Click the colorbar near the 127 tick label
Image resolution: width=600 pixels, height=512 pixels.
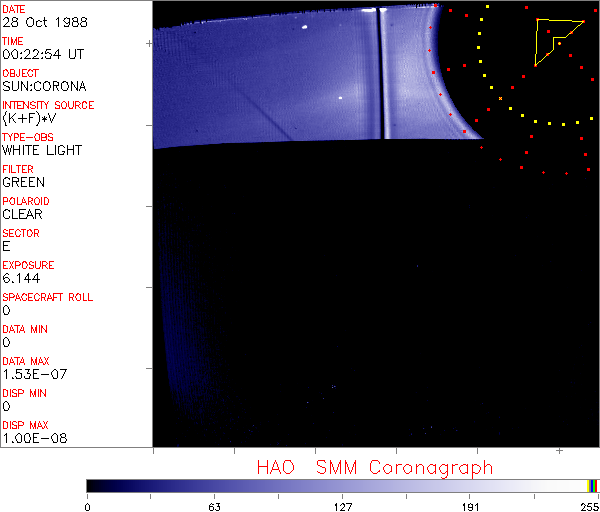342,485
